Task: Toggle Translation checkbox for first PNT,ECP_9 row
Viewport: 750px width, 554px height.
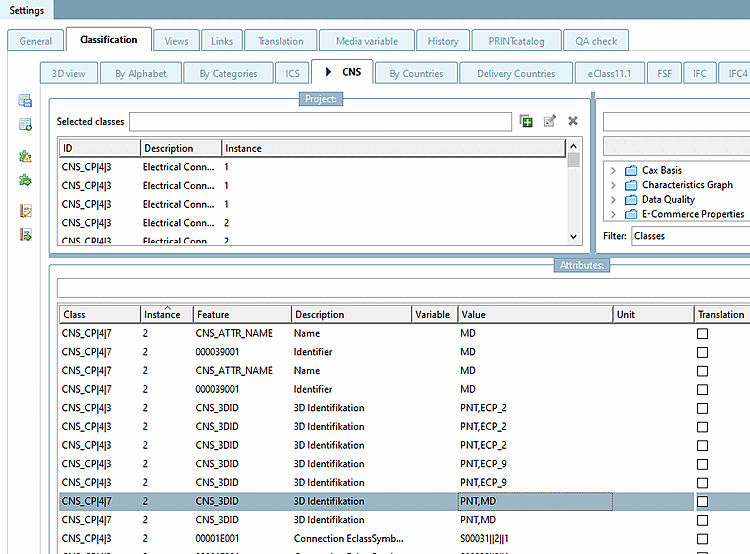Action: click(703, 464)
